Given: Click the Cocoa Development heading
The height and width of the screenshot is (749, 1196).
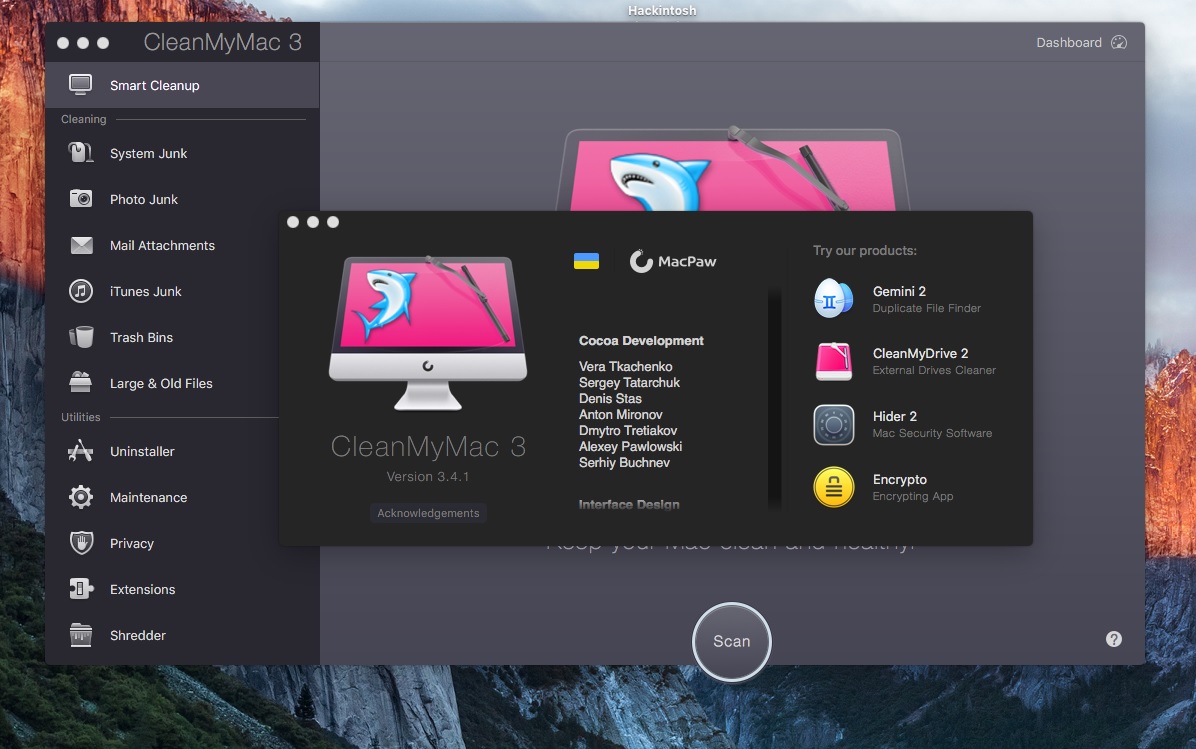Looking at the screenshot, I should coord(641,340).
